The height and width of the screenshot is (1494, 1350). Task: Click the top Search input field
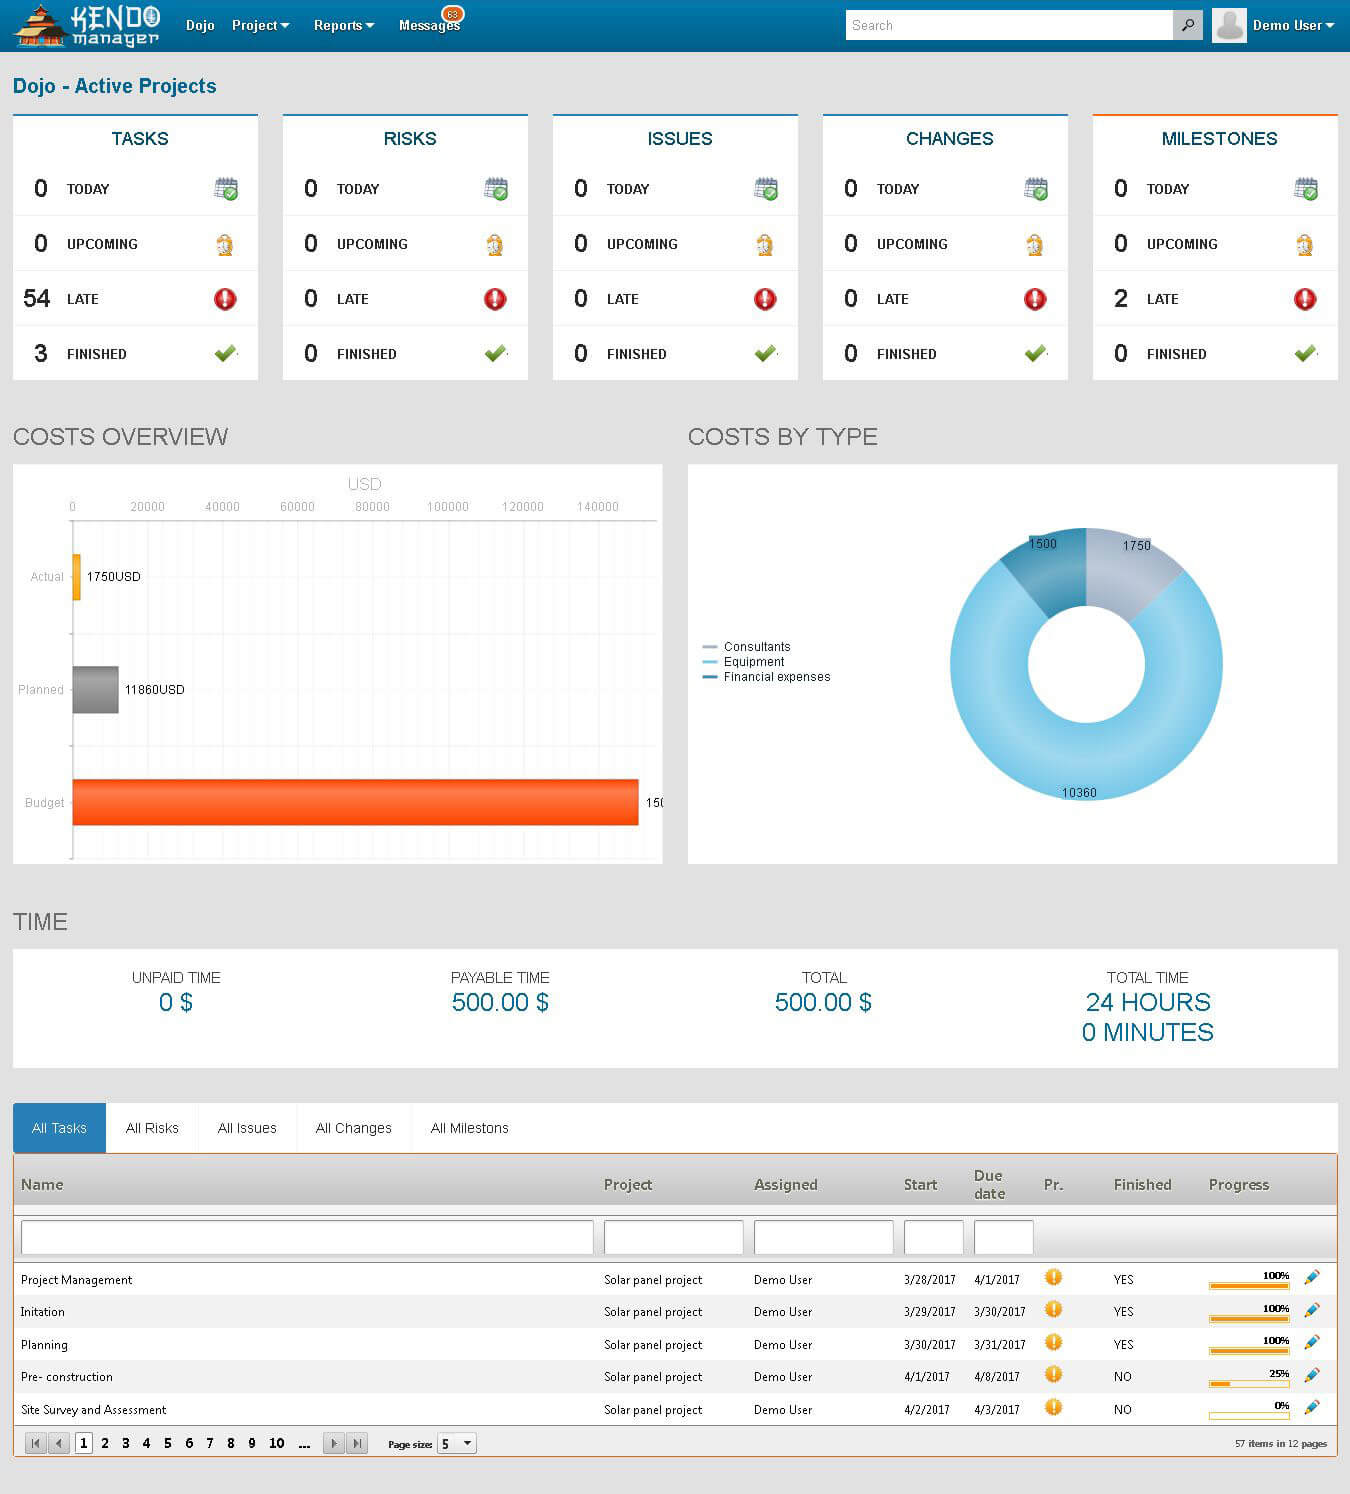pyautogui.click(x=1010, y=25)
